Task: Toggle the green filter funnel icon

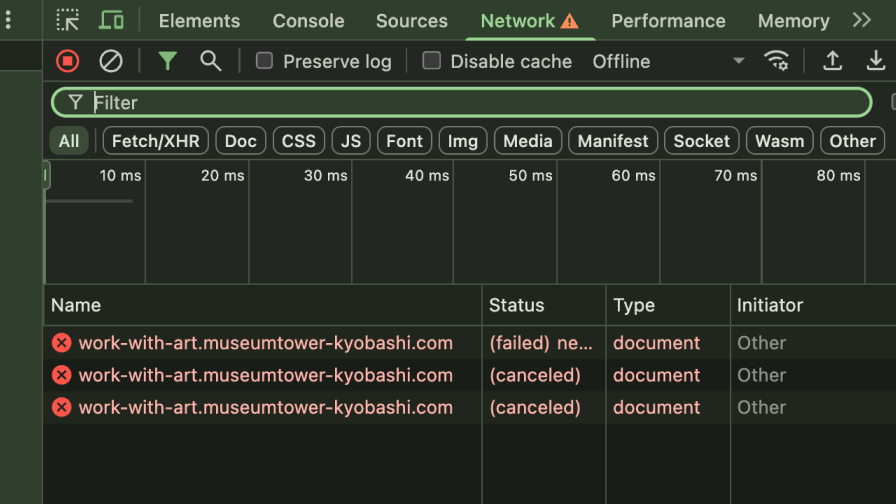Action: [x=167, y=61]
